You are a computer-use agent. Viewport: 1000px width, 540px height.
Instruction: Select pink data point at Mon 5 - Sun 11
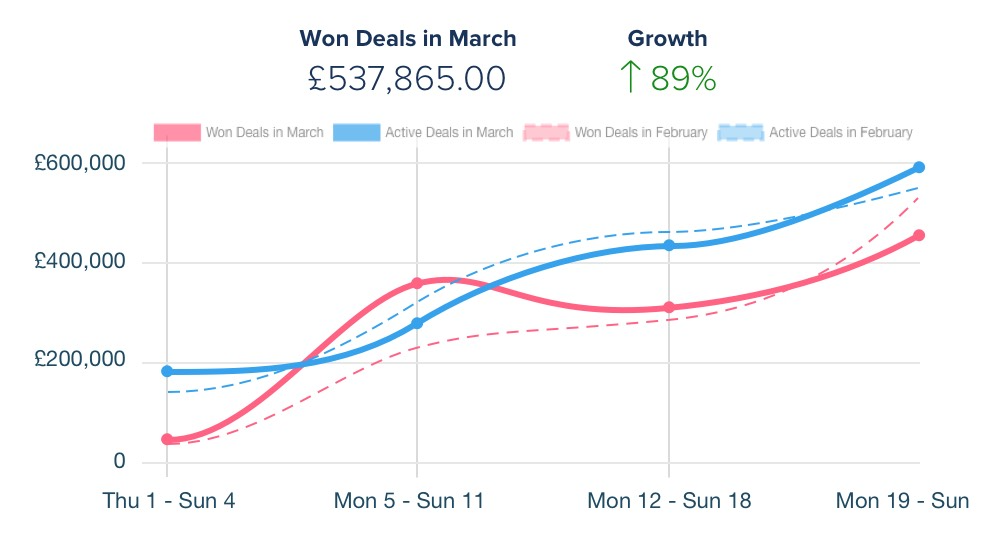click(x=417, y=283)
